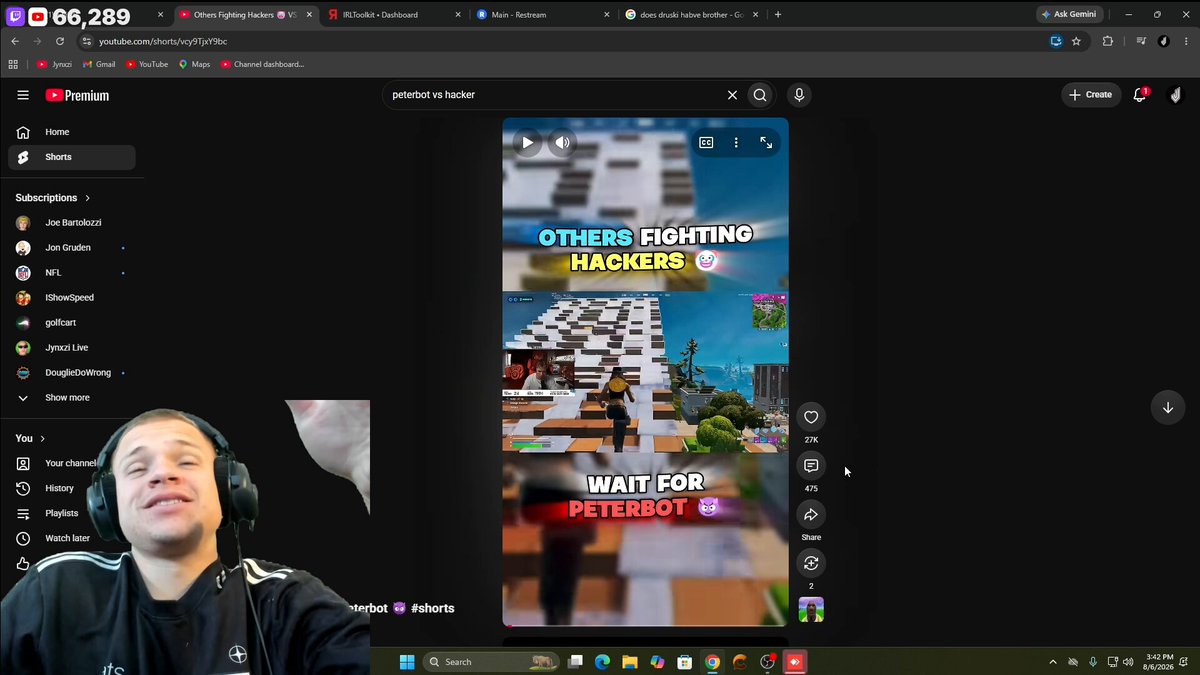
Task: Expand the You section
Action: [x=30, y=438]
